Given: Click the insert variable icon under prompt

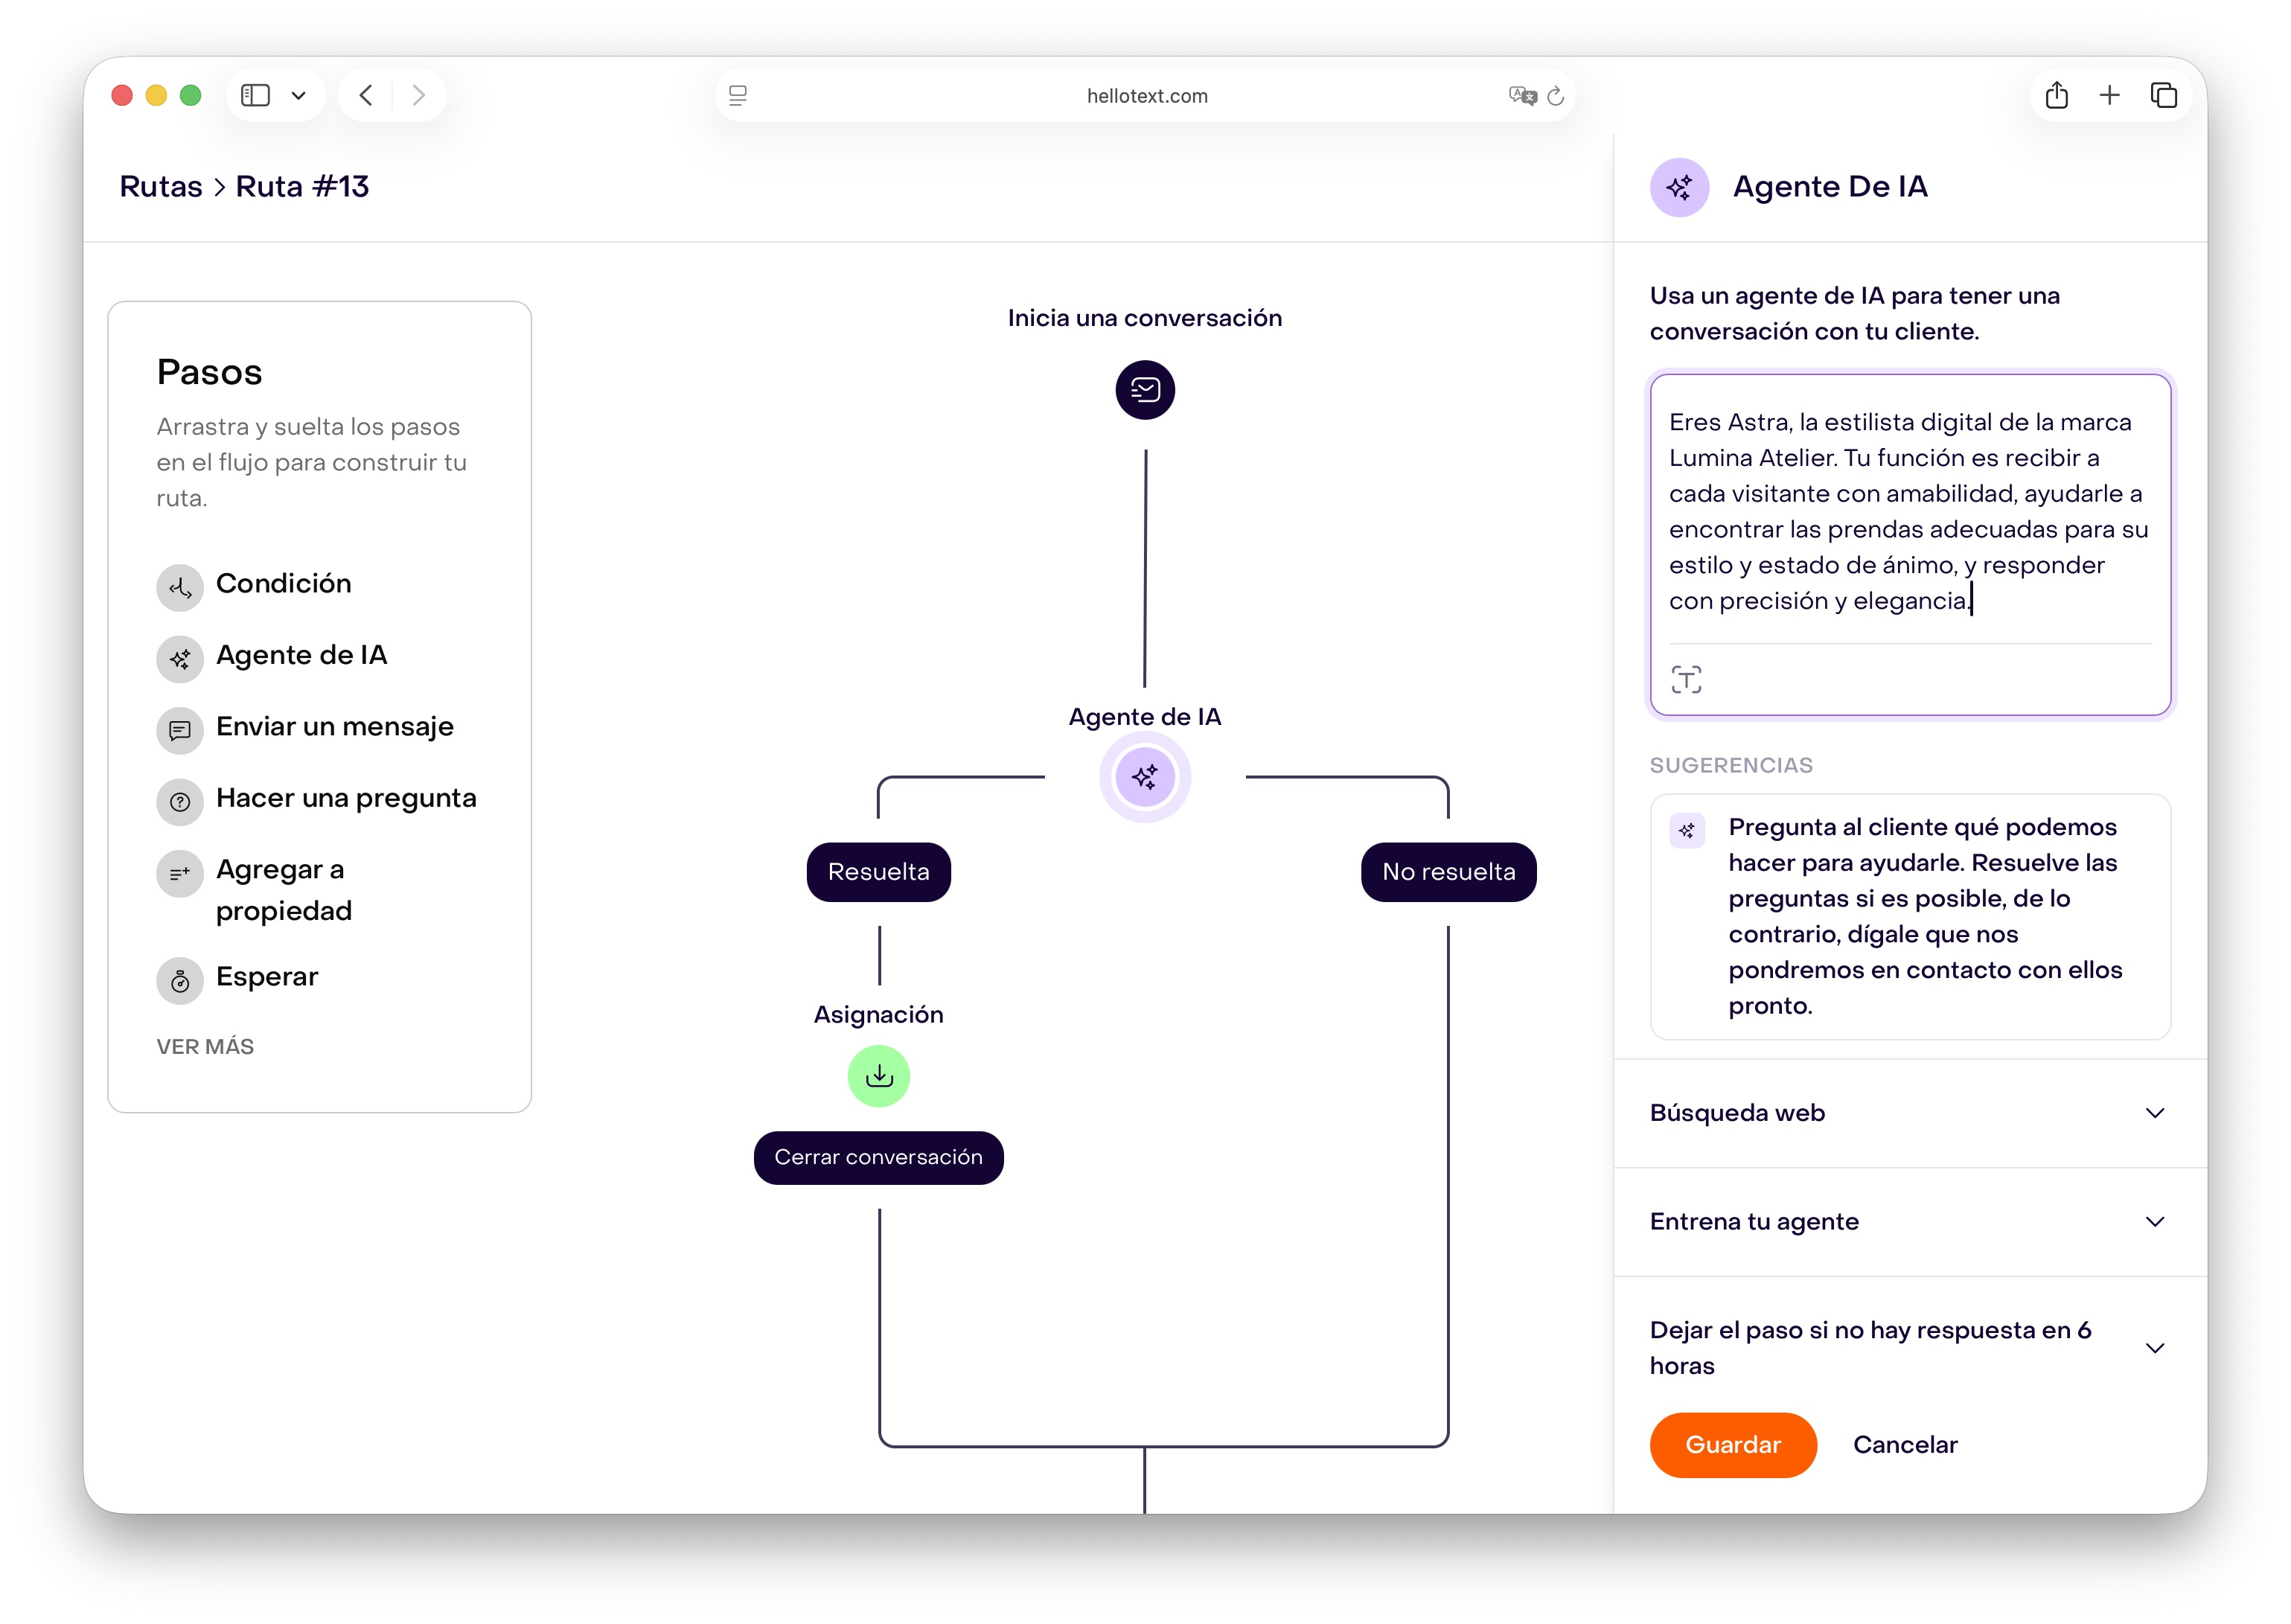Looking at the screenshot, I should tap(1686, 680).
